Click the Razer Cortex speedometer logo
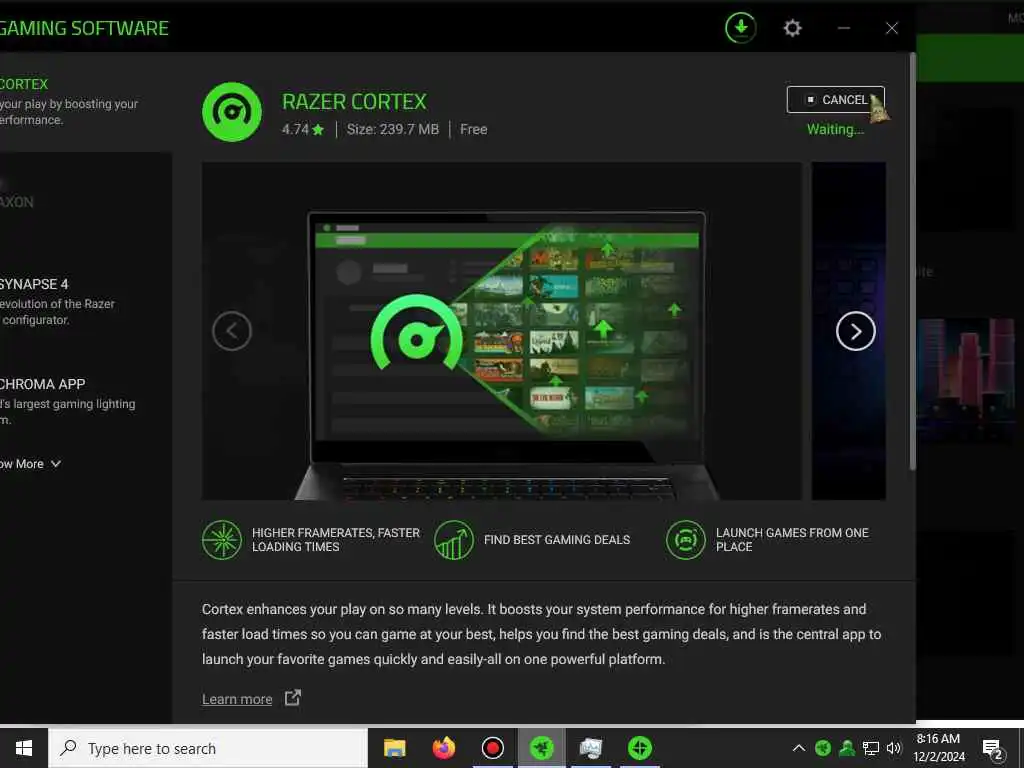This screenshot has height=768, width=1024. [x=232, y=112]
